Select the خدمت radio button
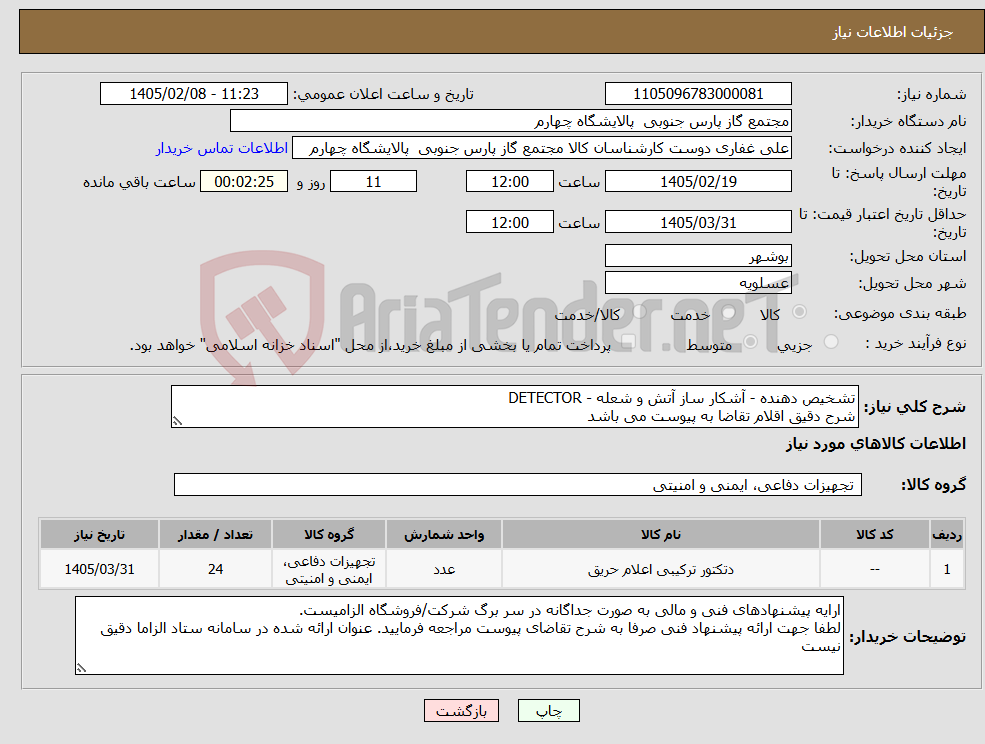 pyautogui.click(x=729, y=312)
